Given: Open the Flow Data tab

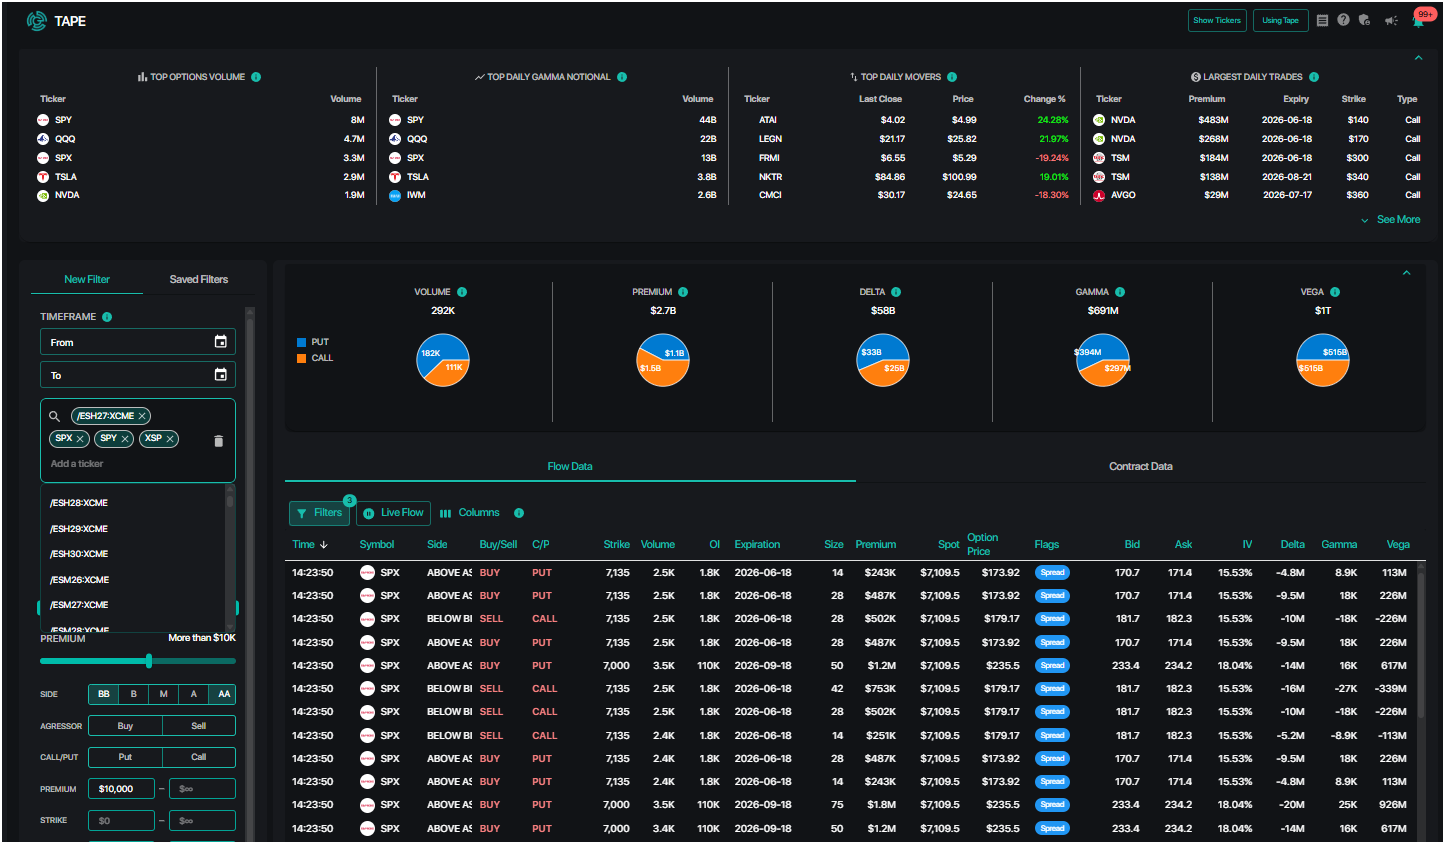Looking at the screenshot, I should coord(570,467).
